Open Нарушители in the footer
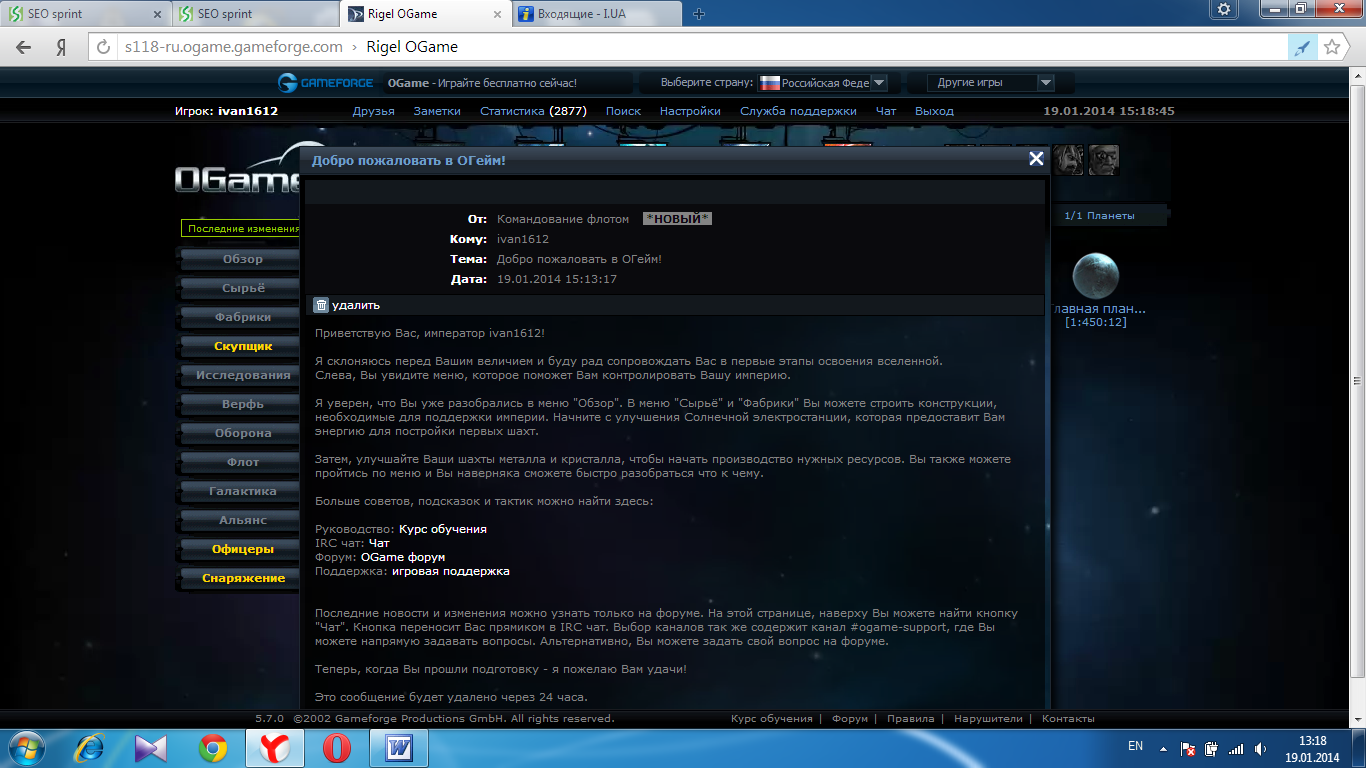Screen dimensions: 1366x768 click(x=988, y=718)
